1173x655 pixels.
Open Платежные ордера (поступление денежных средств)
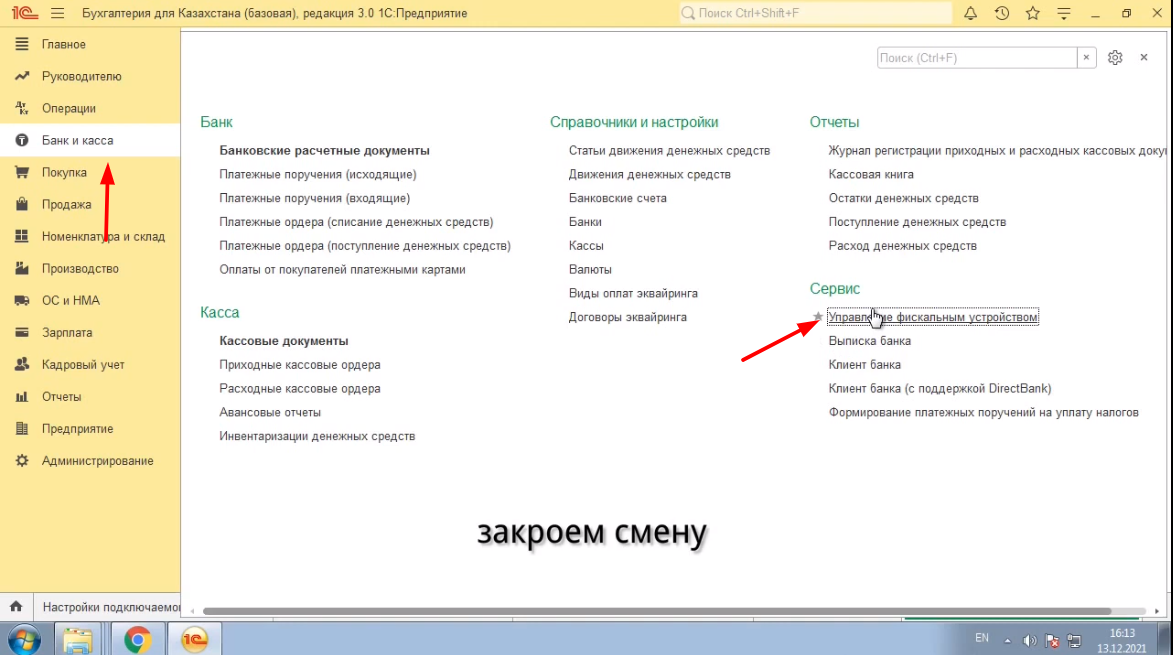pyautogui.click(x=365, y=246)
